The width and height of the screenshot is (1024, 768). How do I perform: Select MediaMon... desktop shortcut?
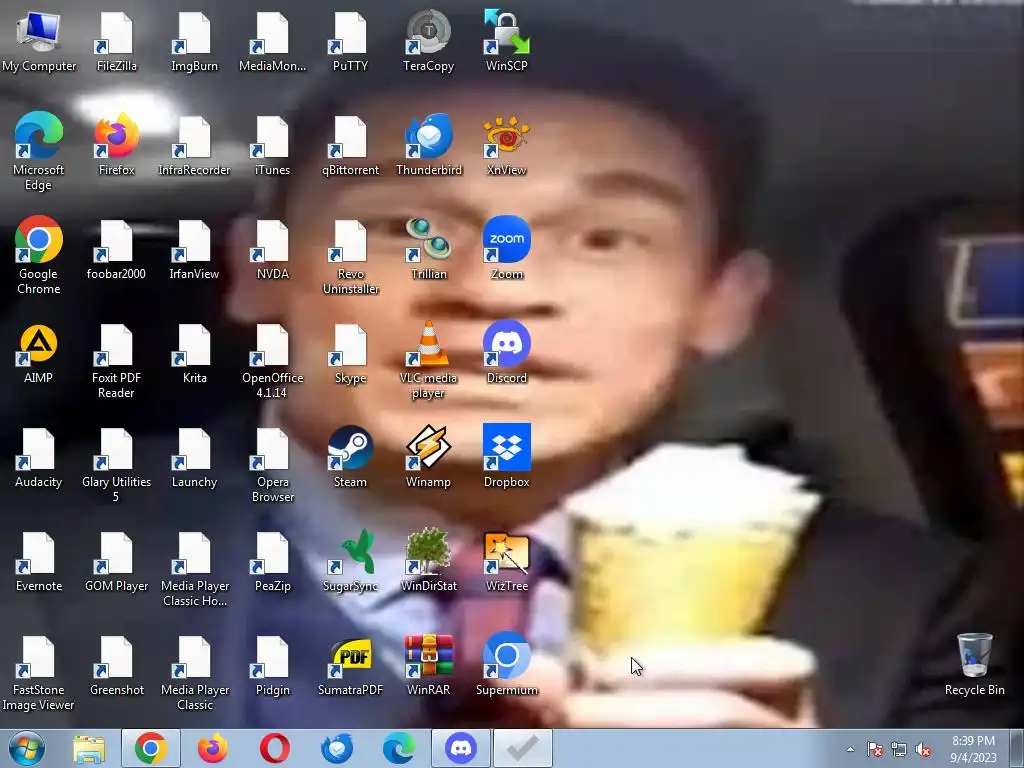coord(272,40)
